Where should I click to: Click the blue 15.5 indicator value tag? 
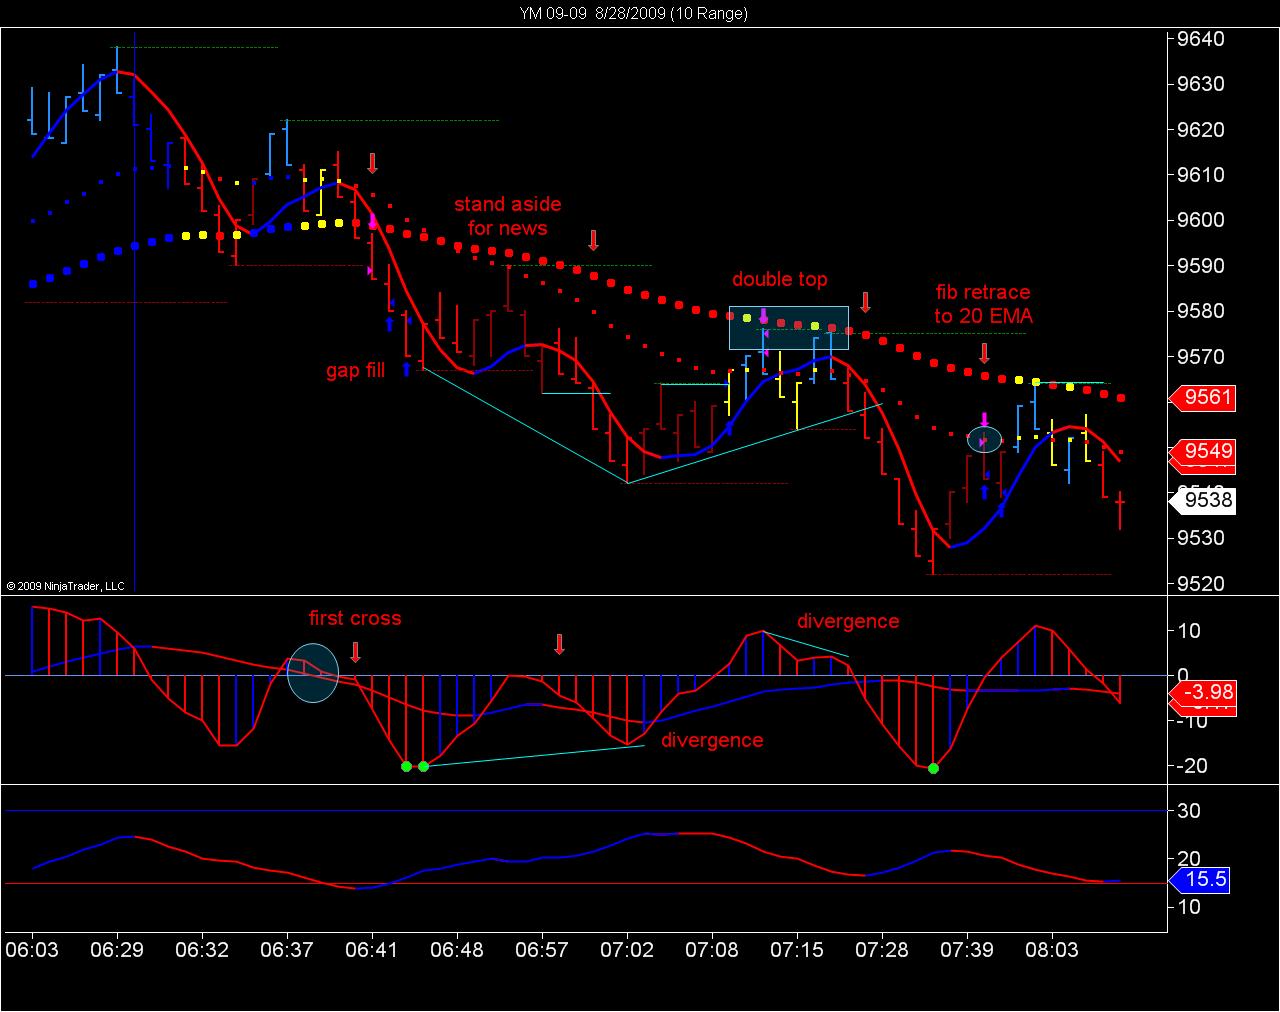coord(1199,881)
